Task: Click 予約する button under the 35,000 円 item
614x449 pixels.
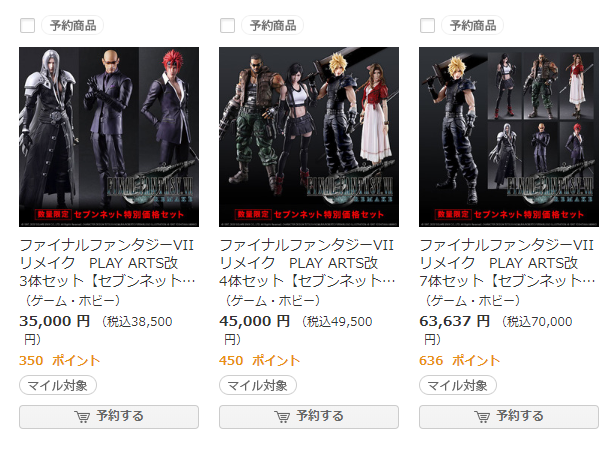Action: (109, 417)
